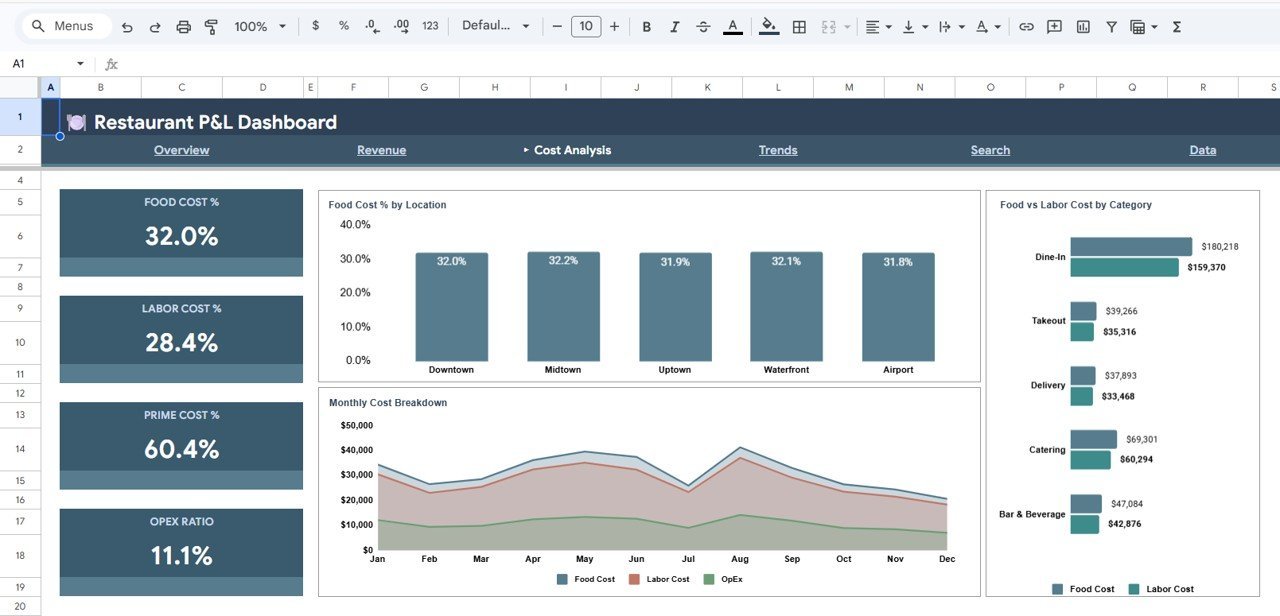Insert a chart from the toolbar
Image resolution: width=1280 pixels, height=616 pixels.
pyautogui.click(x=1083, y=27)
